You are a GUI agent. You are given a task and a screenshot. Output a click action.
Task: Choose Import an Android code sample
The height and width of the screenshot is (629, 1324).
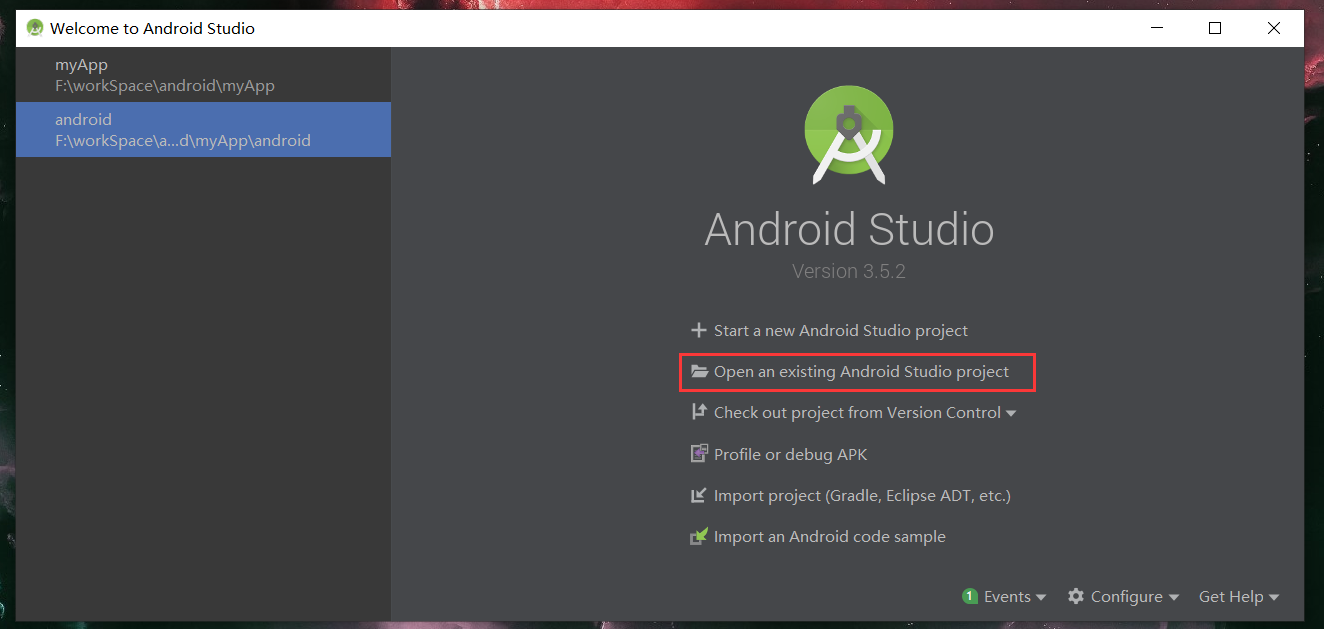click(829, 537)
